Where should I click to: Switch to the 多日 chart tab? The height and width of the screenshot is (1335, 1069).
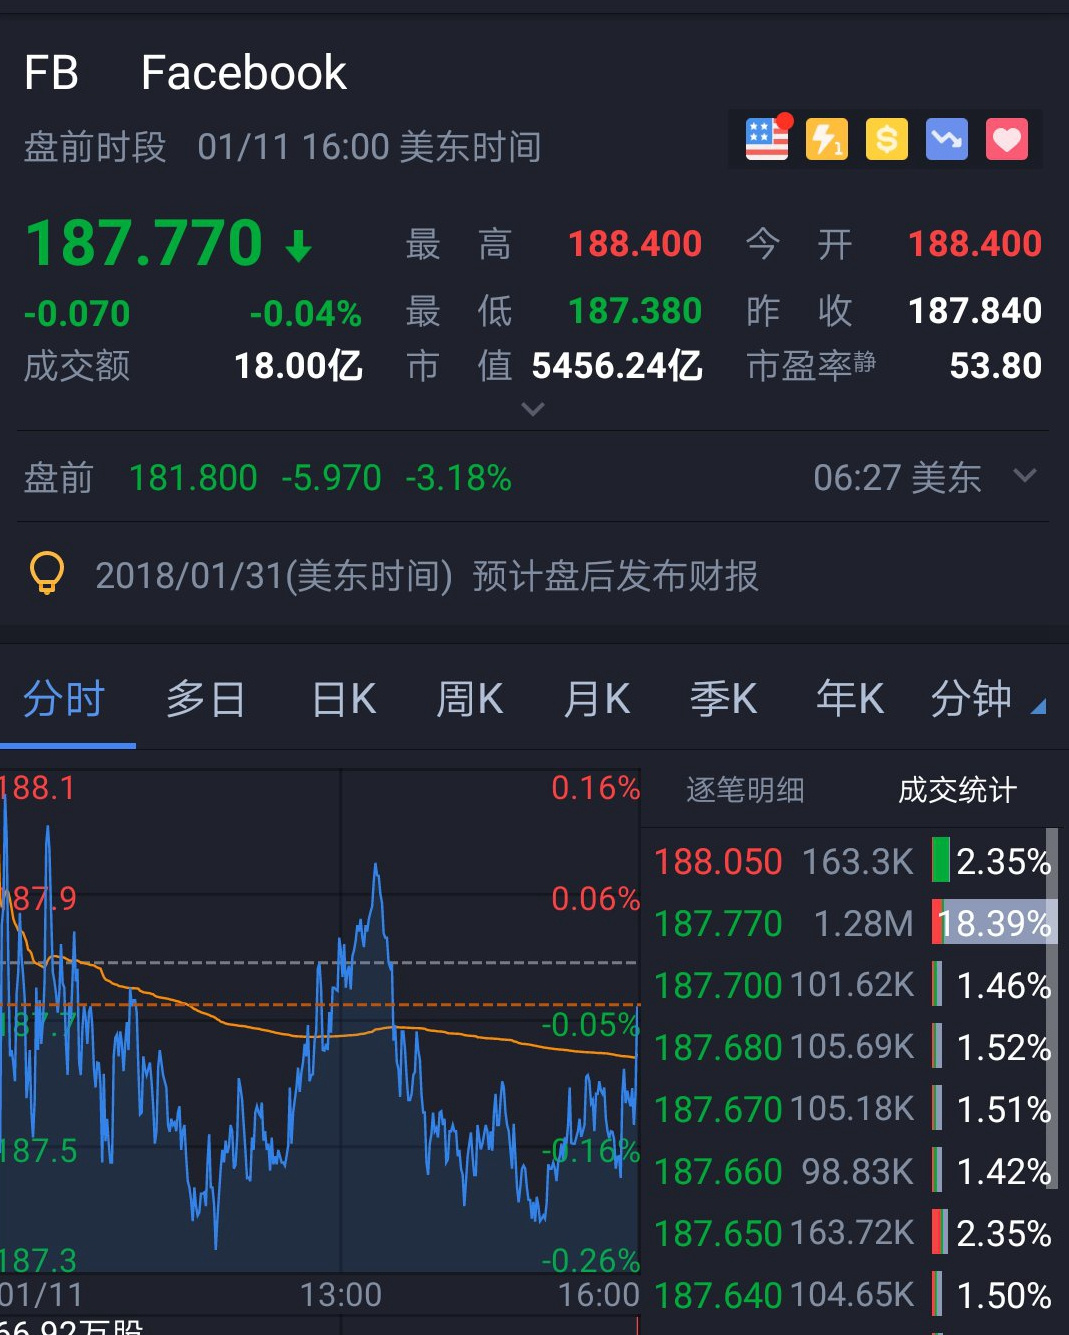pyautogui.click(x=206, y=698)
